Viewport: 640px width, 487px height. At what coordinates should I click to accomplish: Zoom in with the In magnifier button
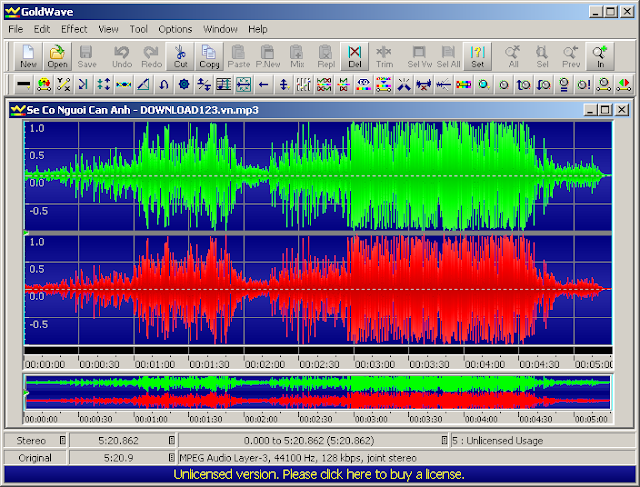[x=600, y=56]
